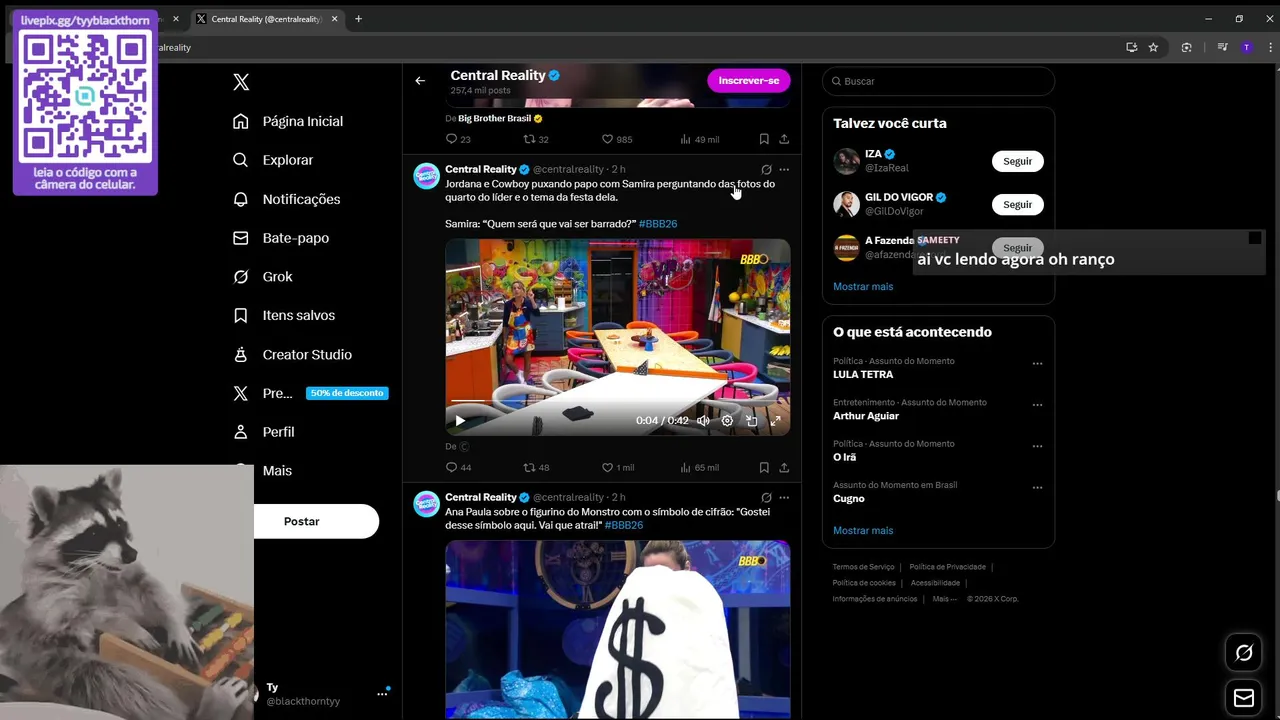Screen dimensions: 1280x720
Task: Play the BBB kitchen video
Action: coord(460,421)
